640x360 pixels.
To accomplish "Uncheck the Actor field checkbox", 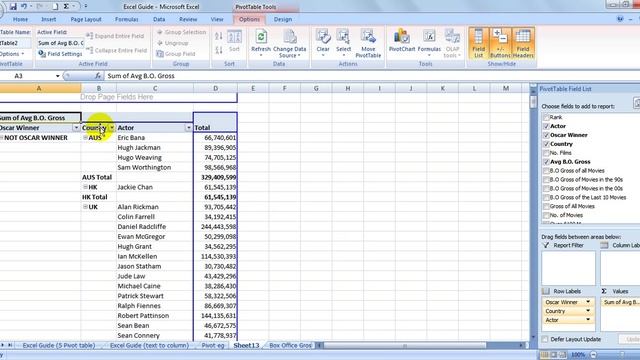I will (x=546, y=126).
